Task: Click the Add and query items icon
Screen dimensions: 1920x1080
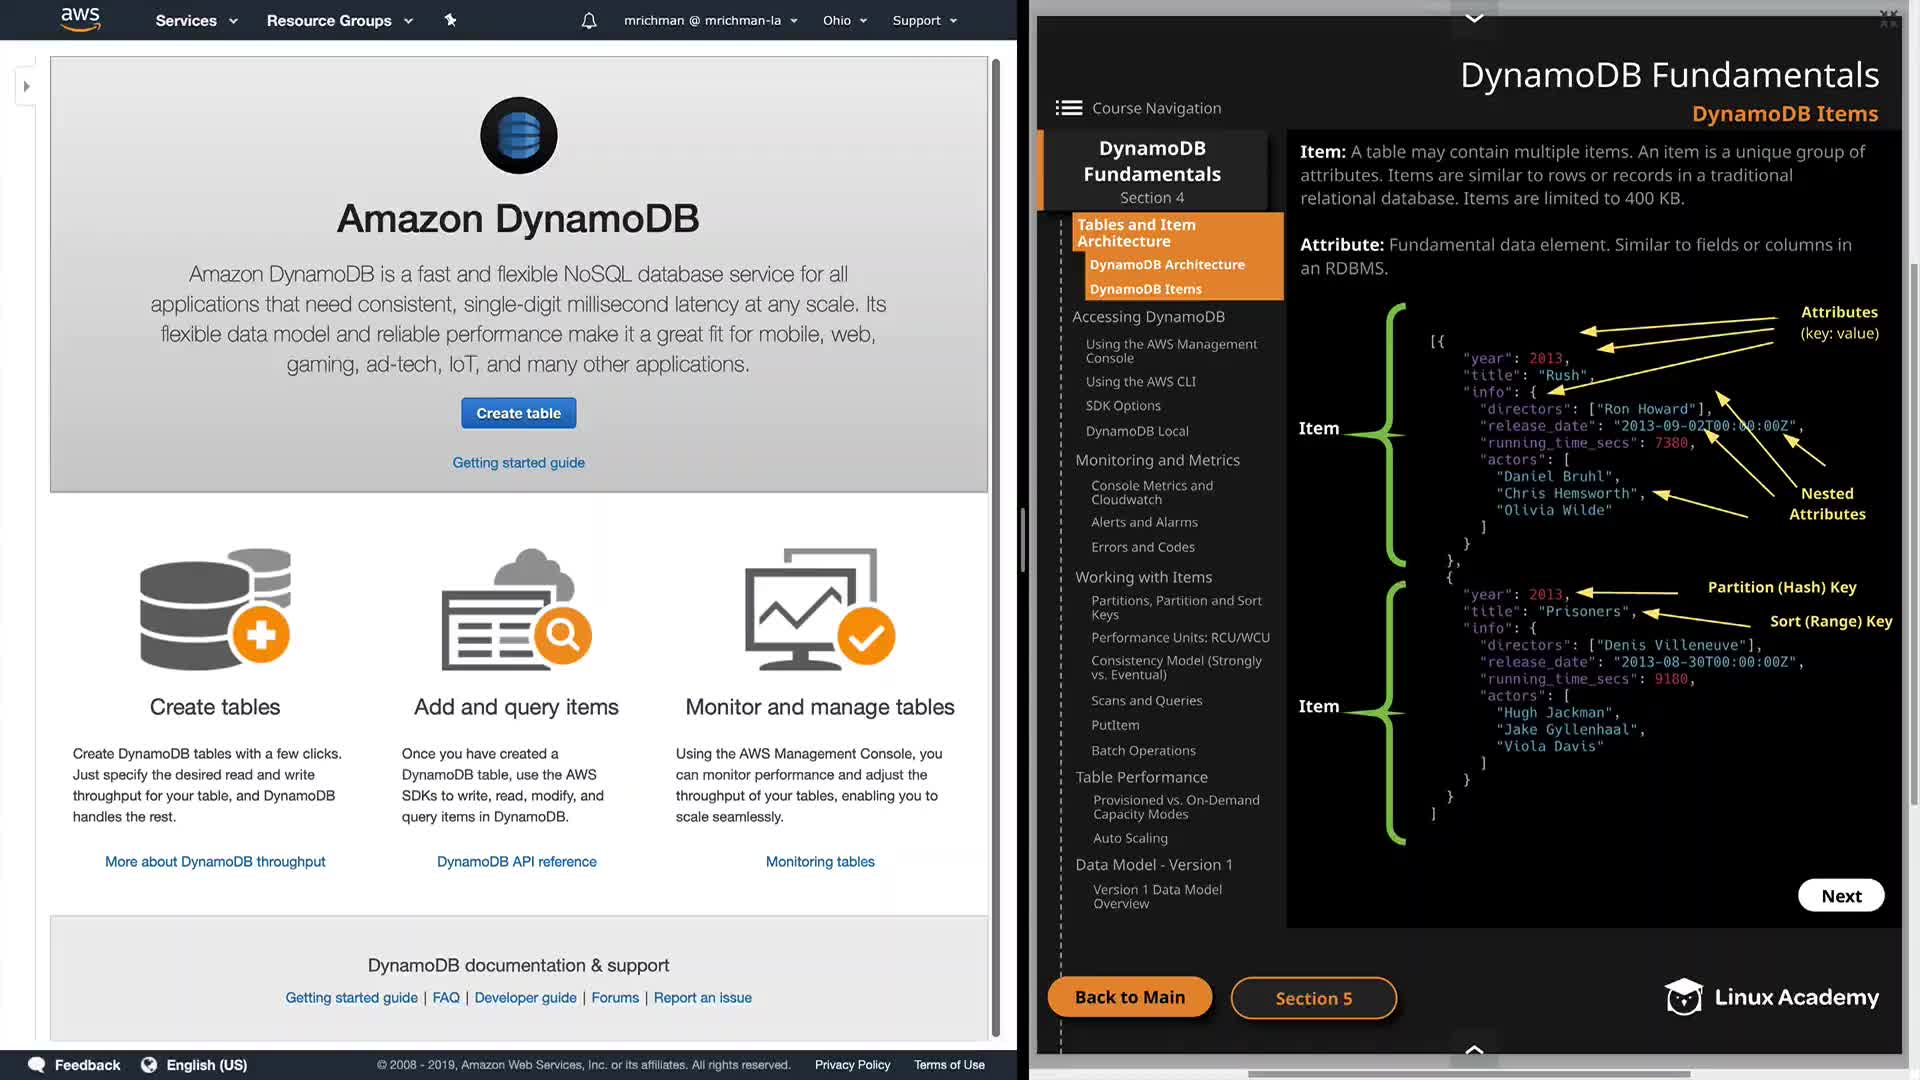Action: tap(516, 609)
